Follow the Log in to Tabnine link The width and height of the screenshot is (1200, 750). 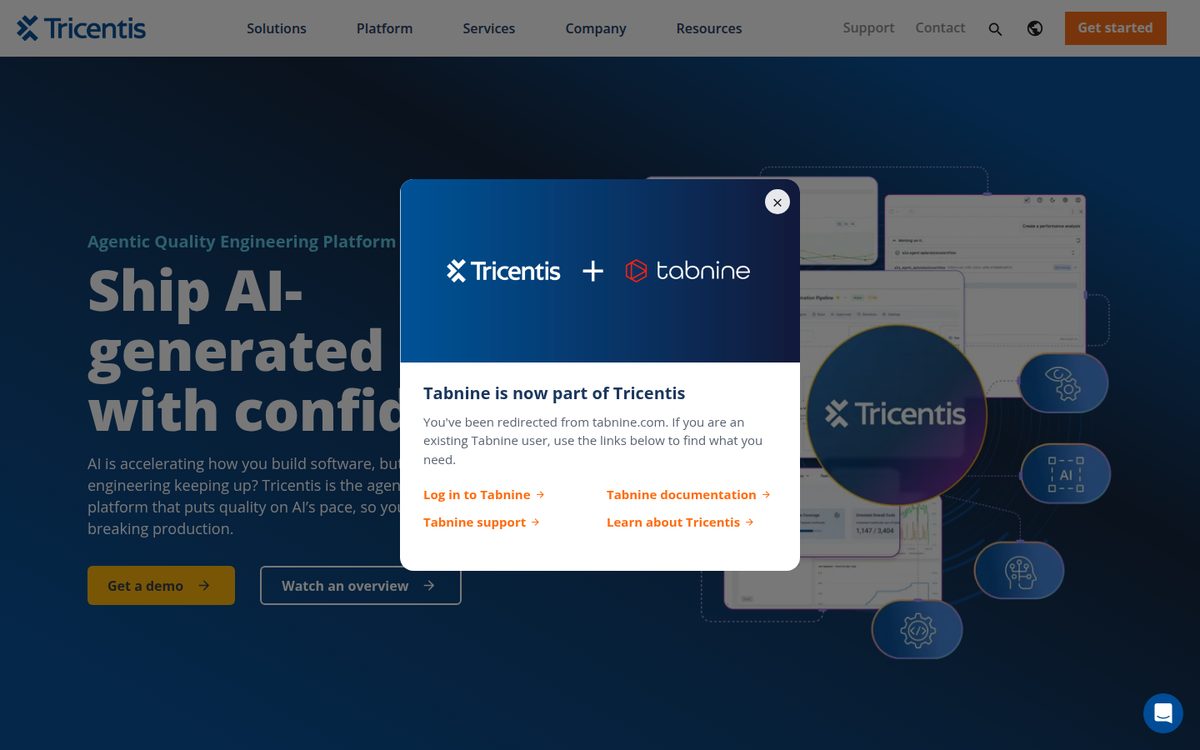484,495
